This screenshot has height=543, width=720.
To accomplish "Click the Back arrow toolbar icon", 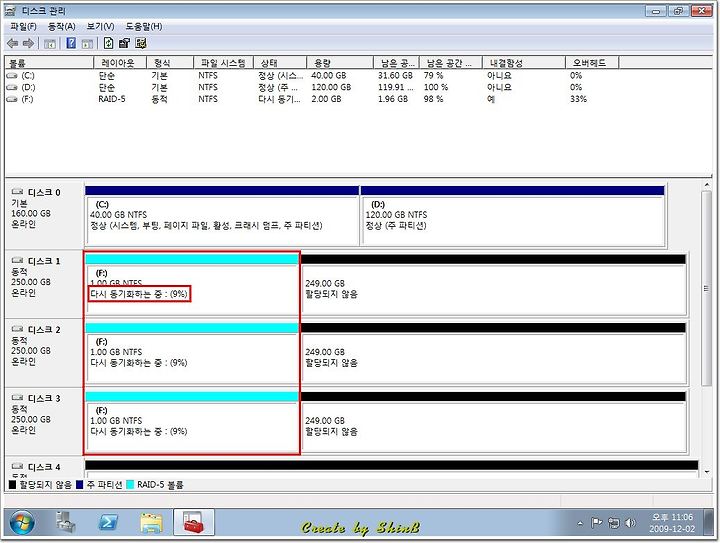I will [12, 44].
